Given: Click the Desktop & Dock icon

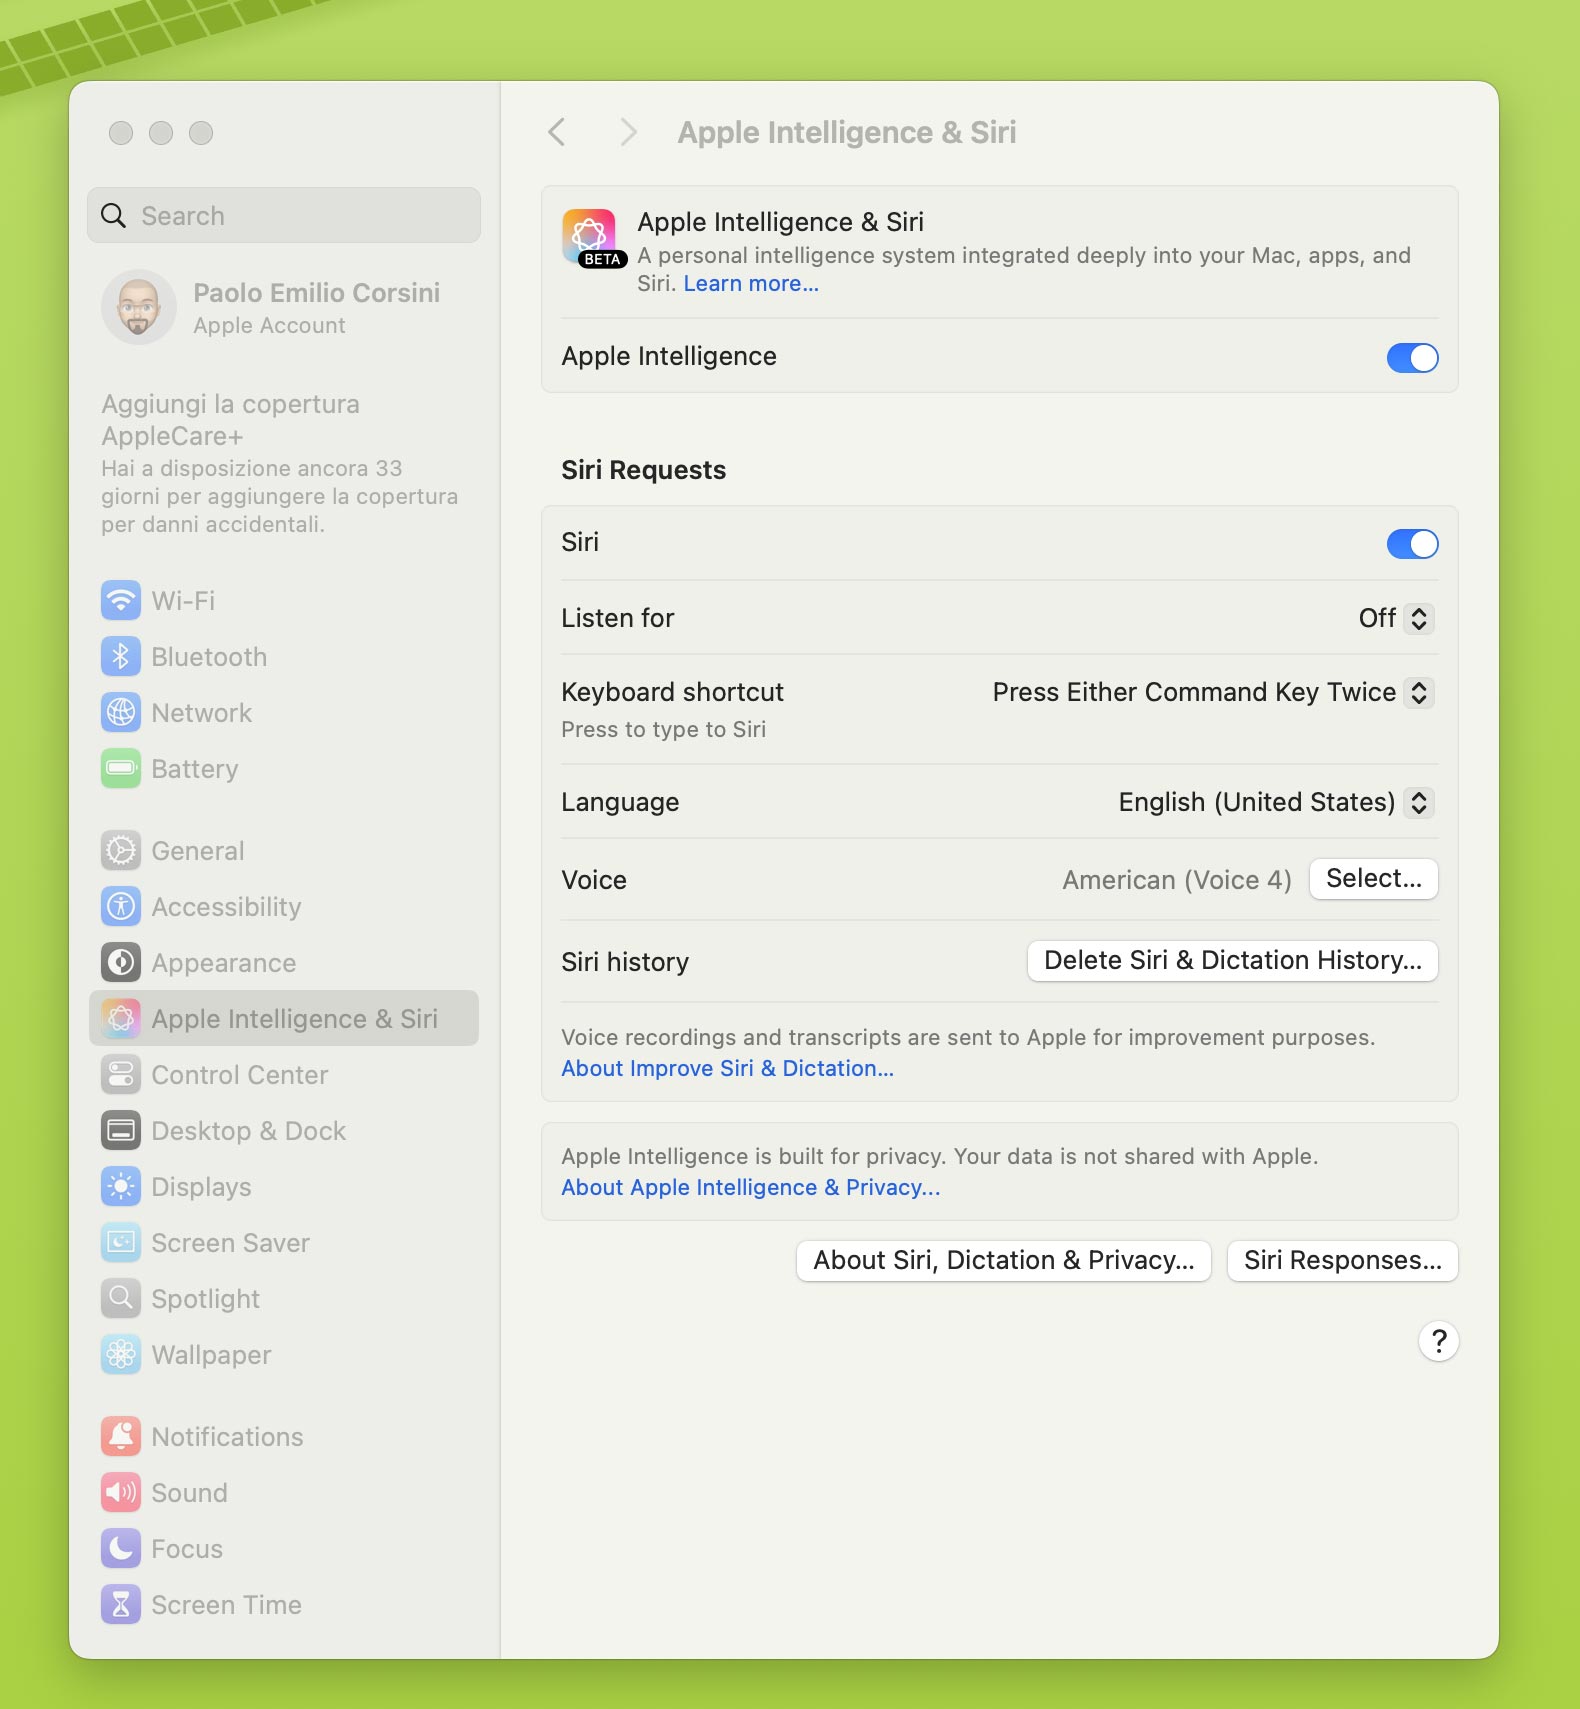Looking at the screenshot, I should (x=121, y=1130).
